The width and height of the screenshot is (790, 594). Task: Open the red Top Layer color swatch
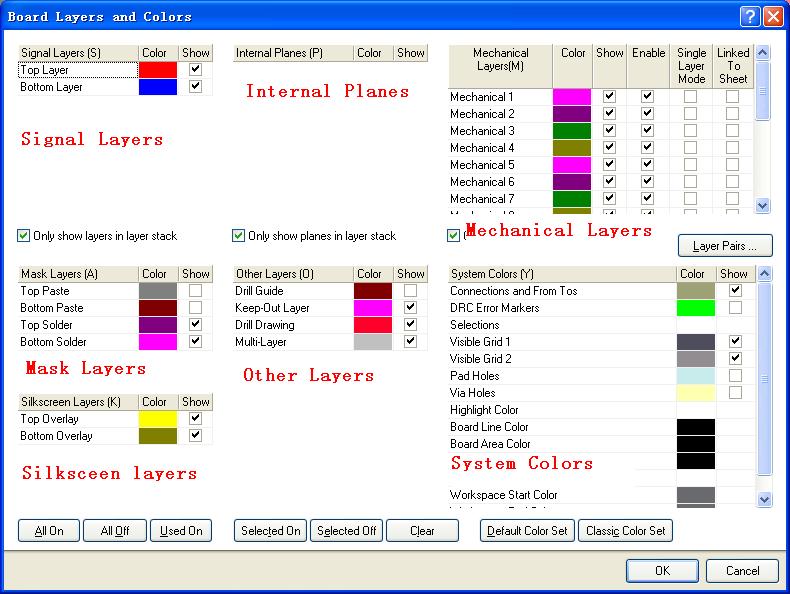(158, 70)
